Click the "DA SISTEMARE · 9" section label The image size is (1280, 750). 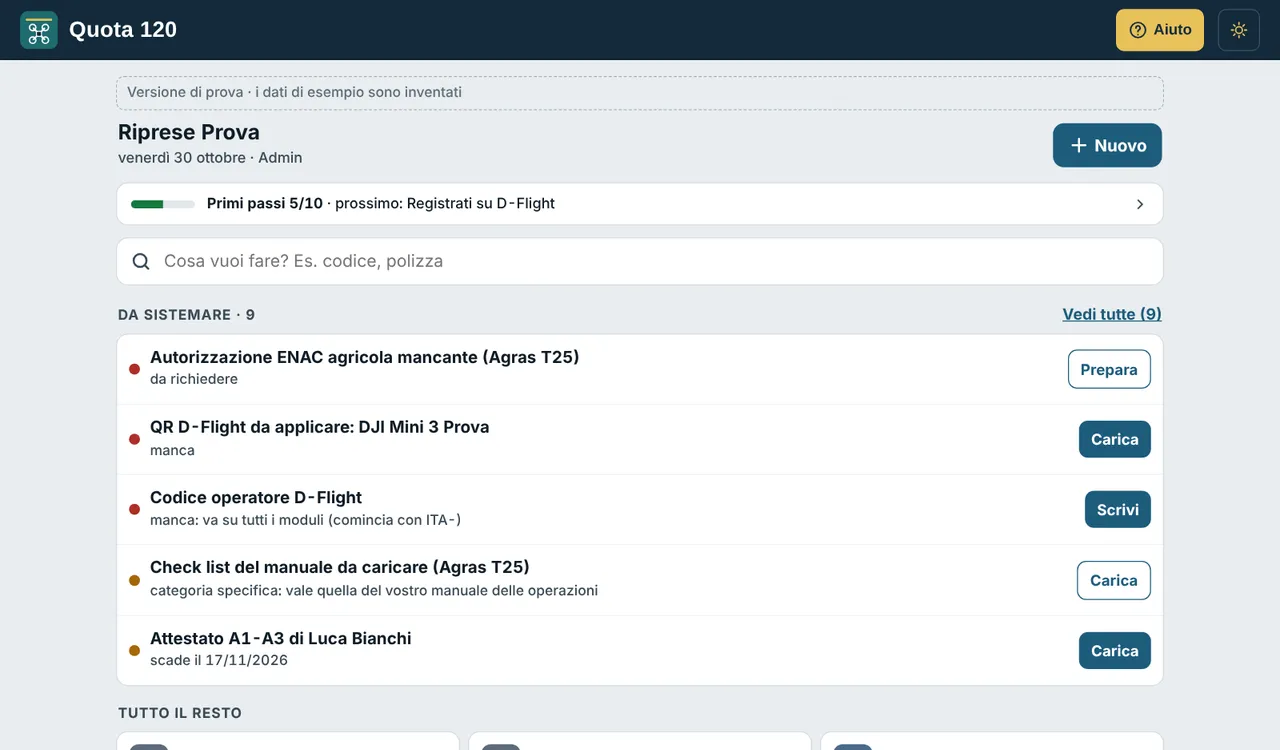[187, 315]
